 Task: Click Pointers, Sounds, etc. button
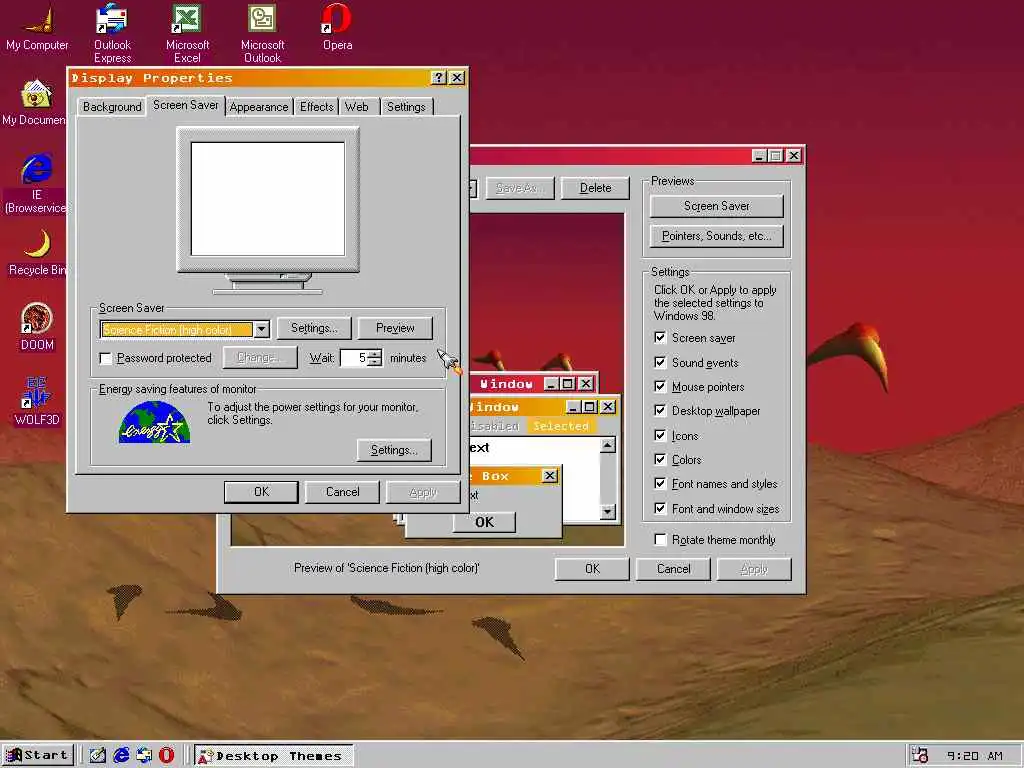pyautogui.click(x=716, y=236)
